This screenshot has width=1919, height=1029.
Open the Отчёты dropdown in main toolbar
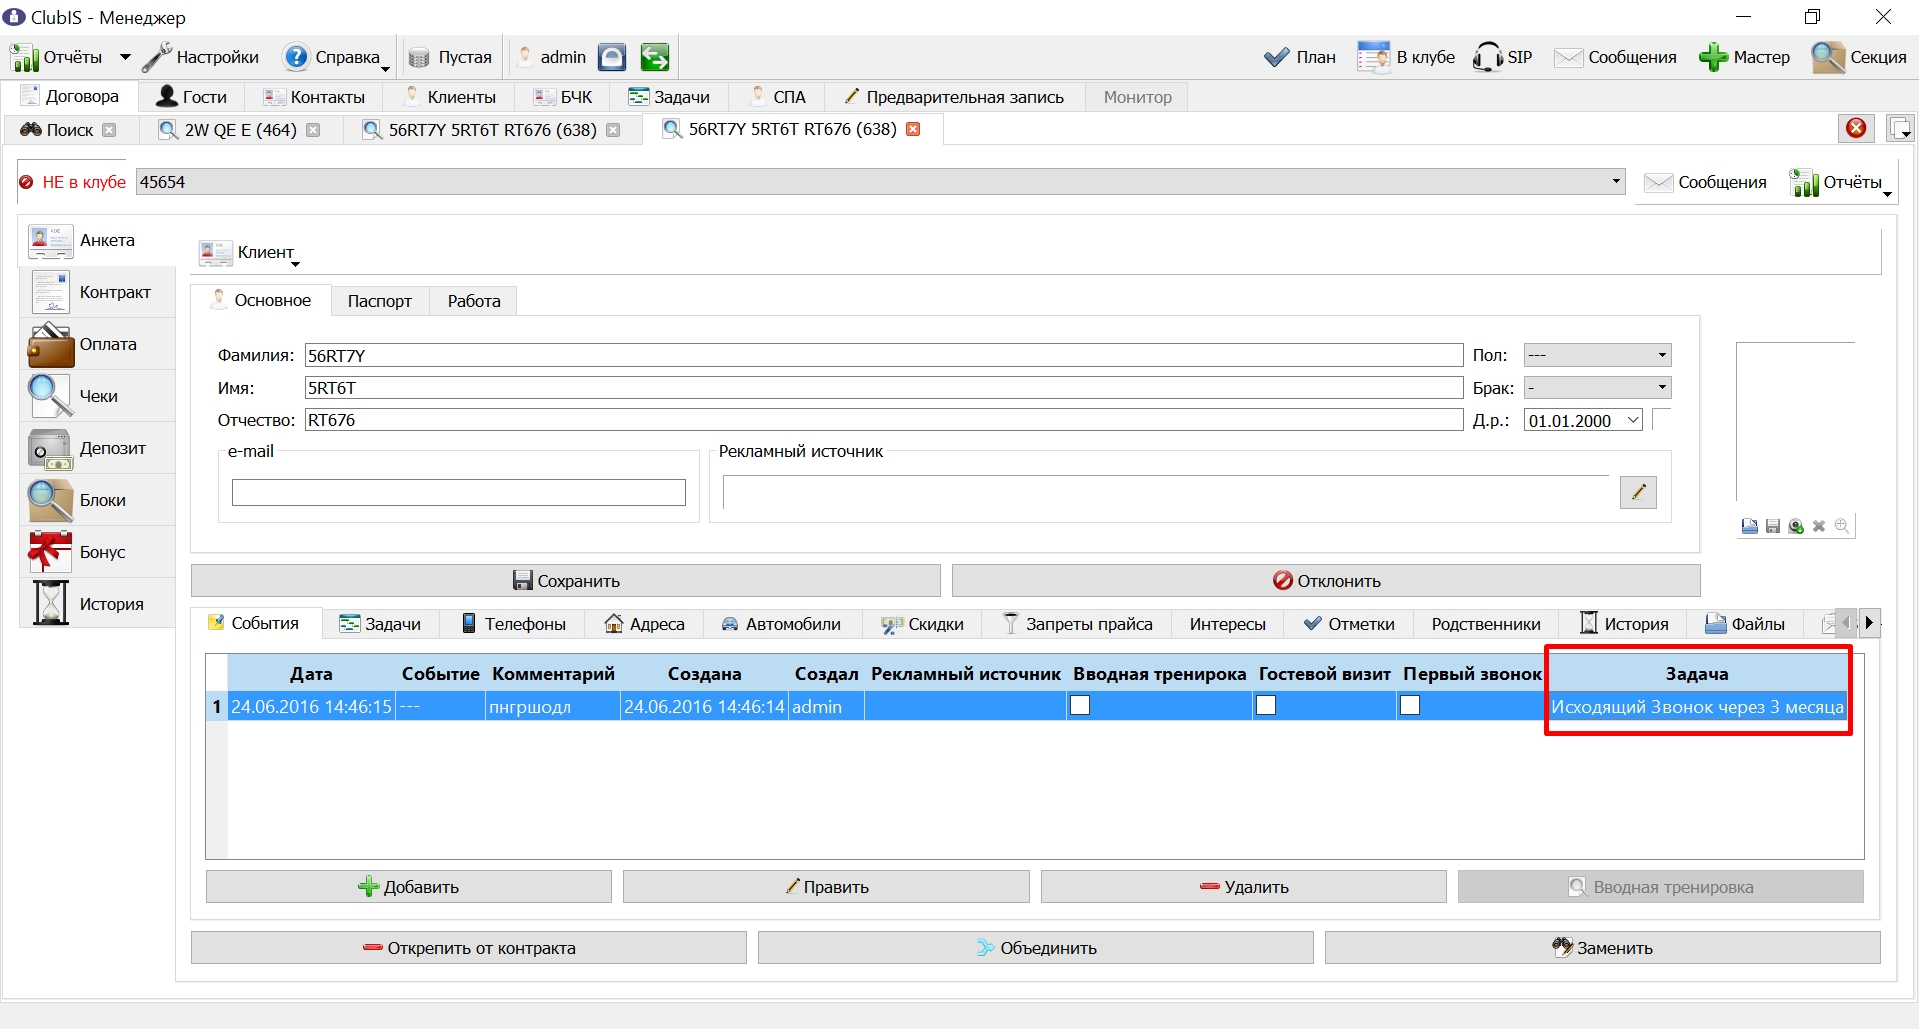coord(125,57)
